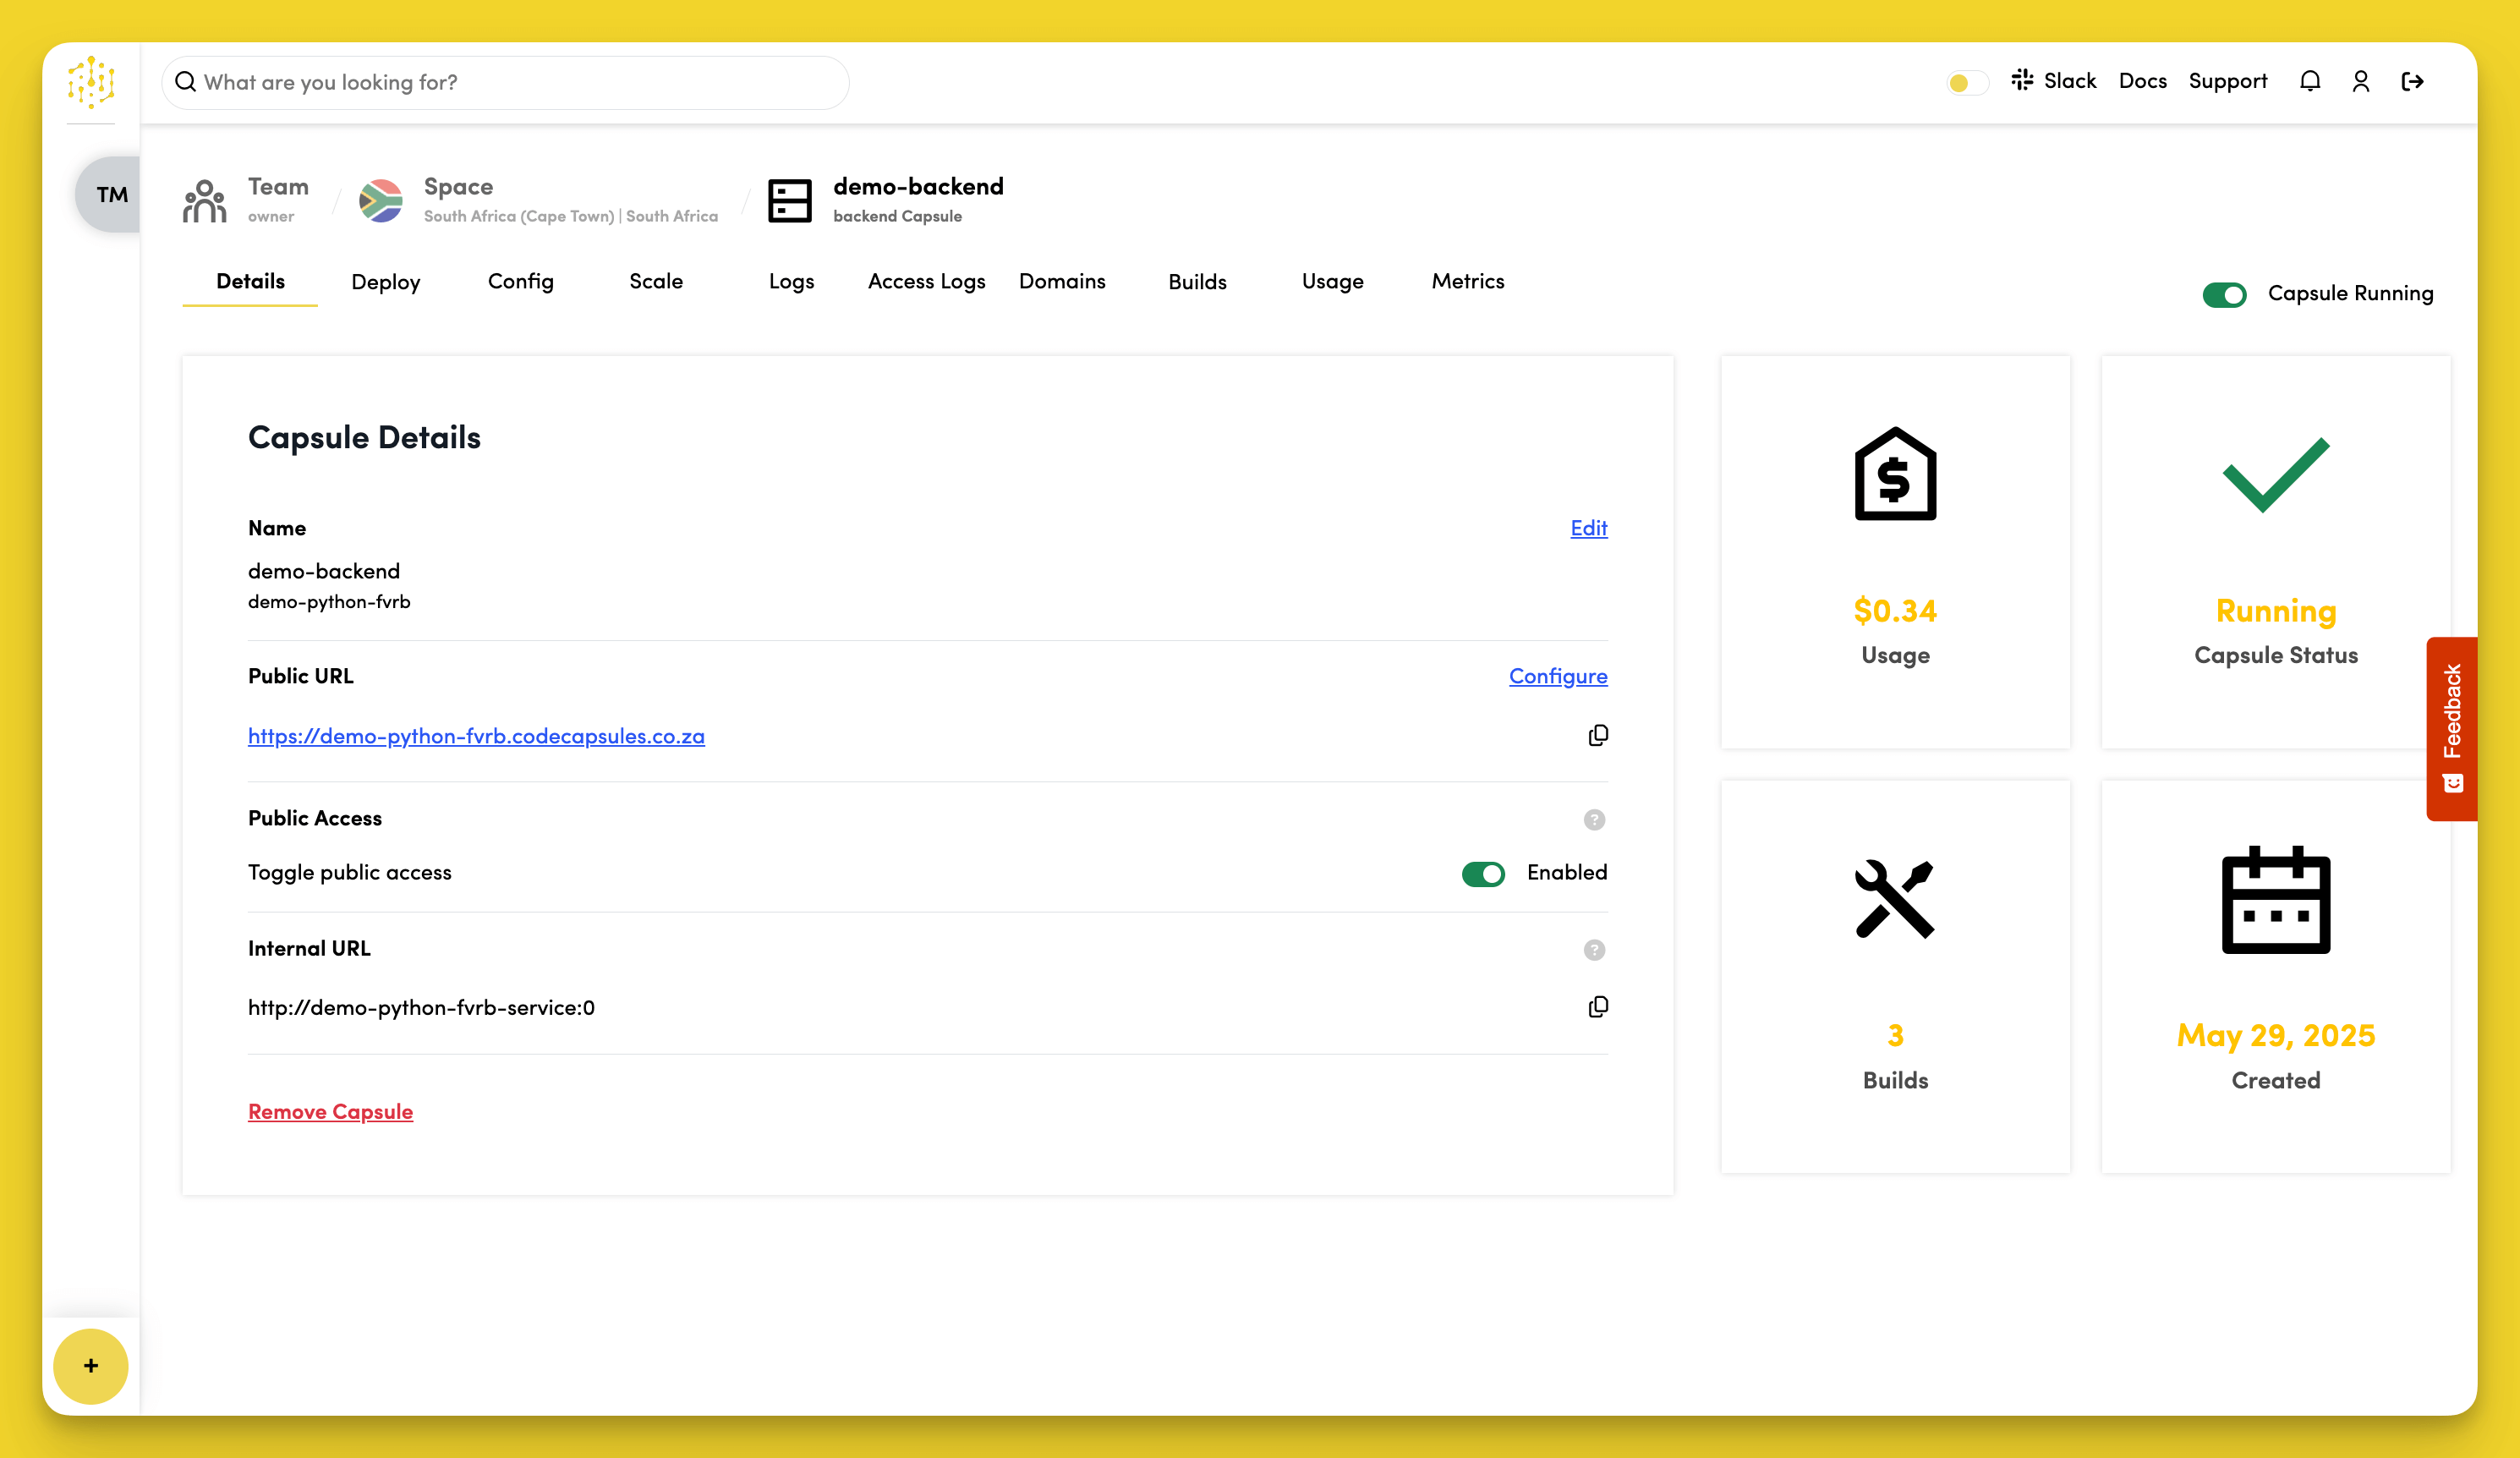The height and width of the screenshot is (1458, 2520).
Task: Click the logout arrow icon
Action: [2412, 81]
